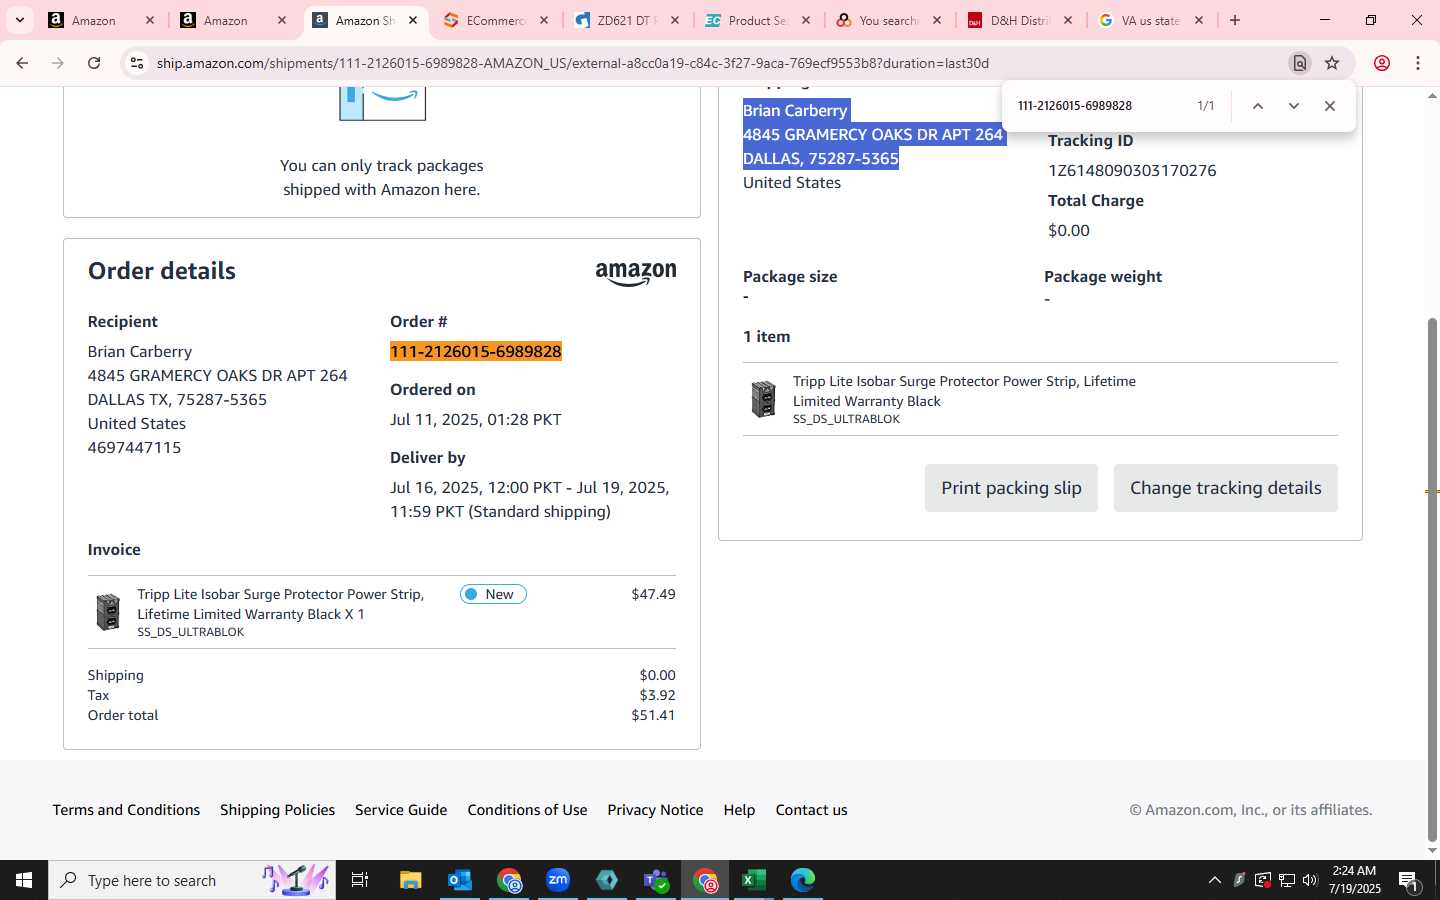Image resolution: width=1440 pixels, height=900 pixels.
Task: Close the find bar
Action: pos(1330,106)
